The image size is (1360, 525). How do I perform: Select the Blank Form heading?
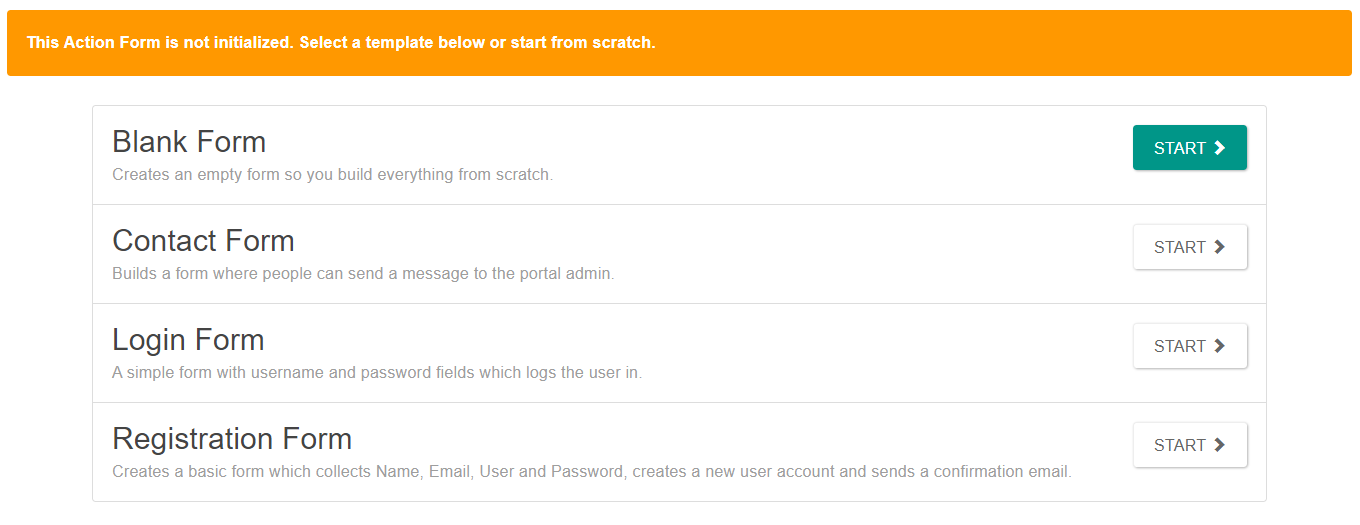pos(189,142)
